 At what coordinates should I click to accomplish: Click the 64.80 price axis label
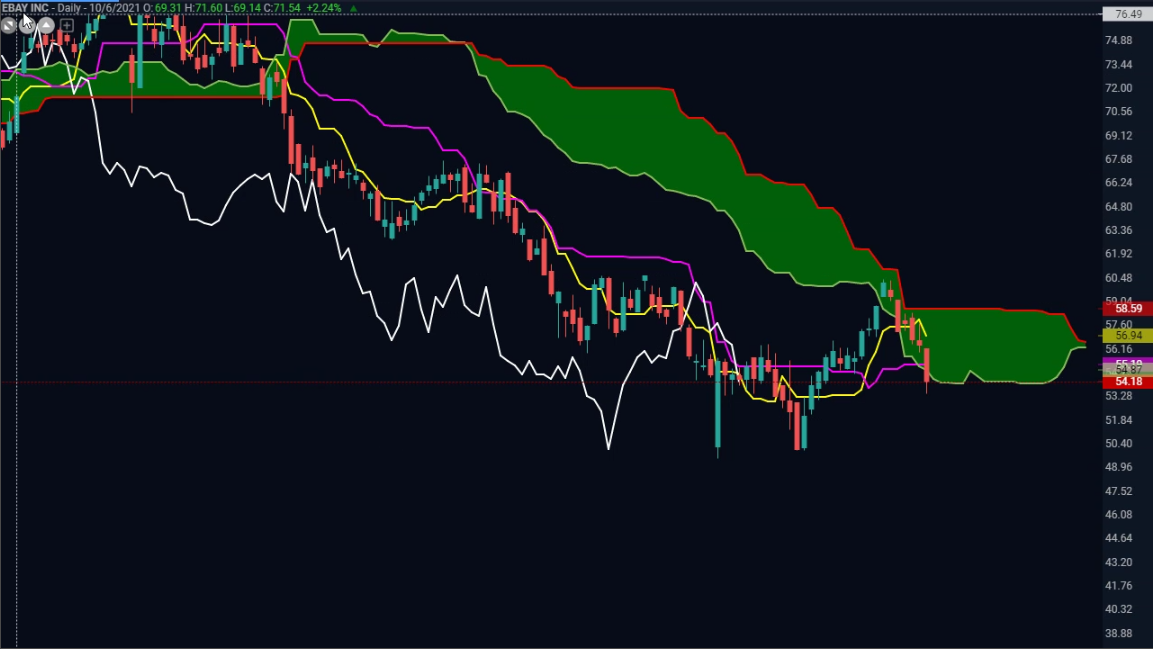[1118, 207]
